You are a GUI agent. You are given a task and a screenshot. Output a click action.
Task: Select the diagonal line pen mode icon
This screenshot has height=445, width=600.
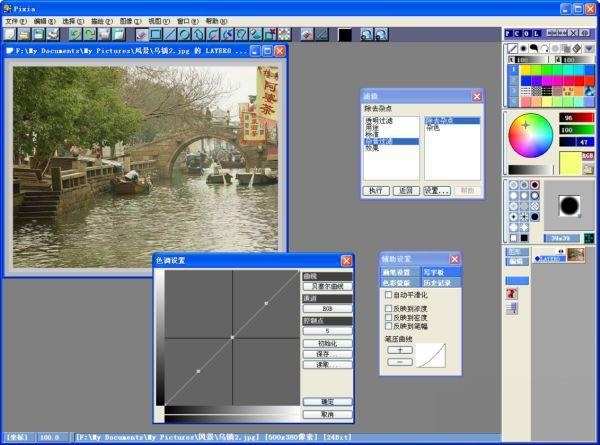click(x=512, y=49)
